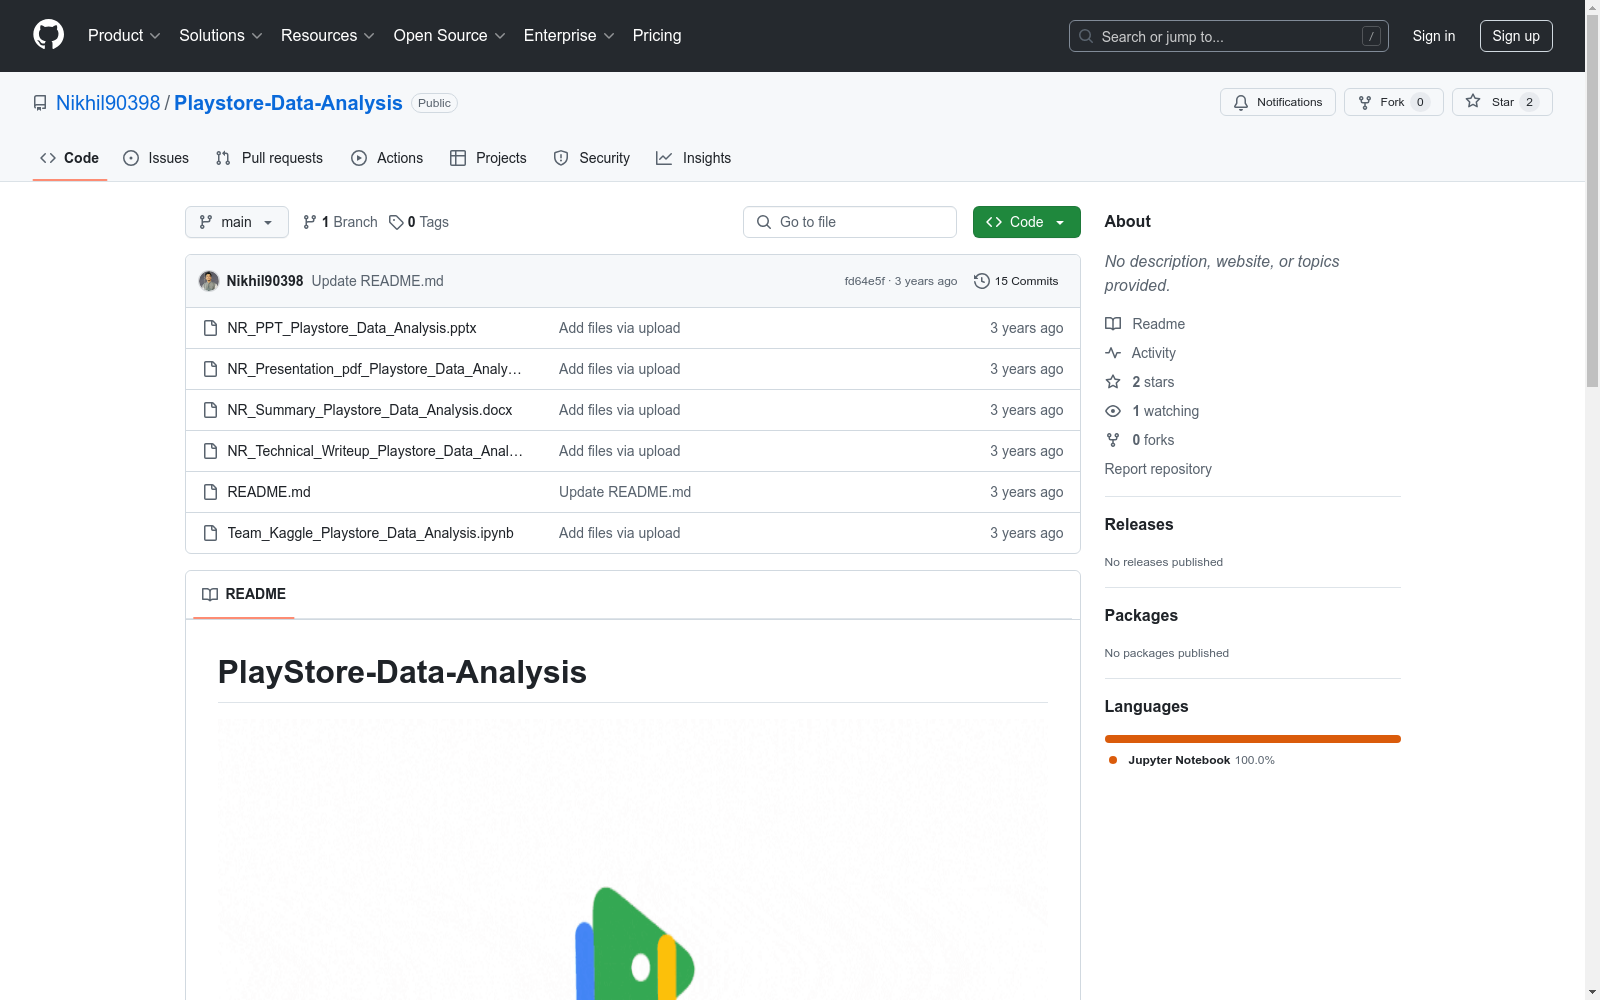Open the Playstore-Data-Analysis repository link

288,103
